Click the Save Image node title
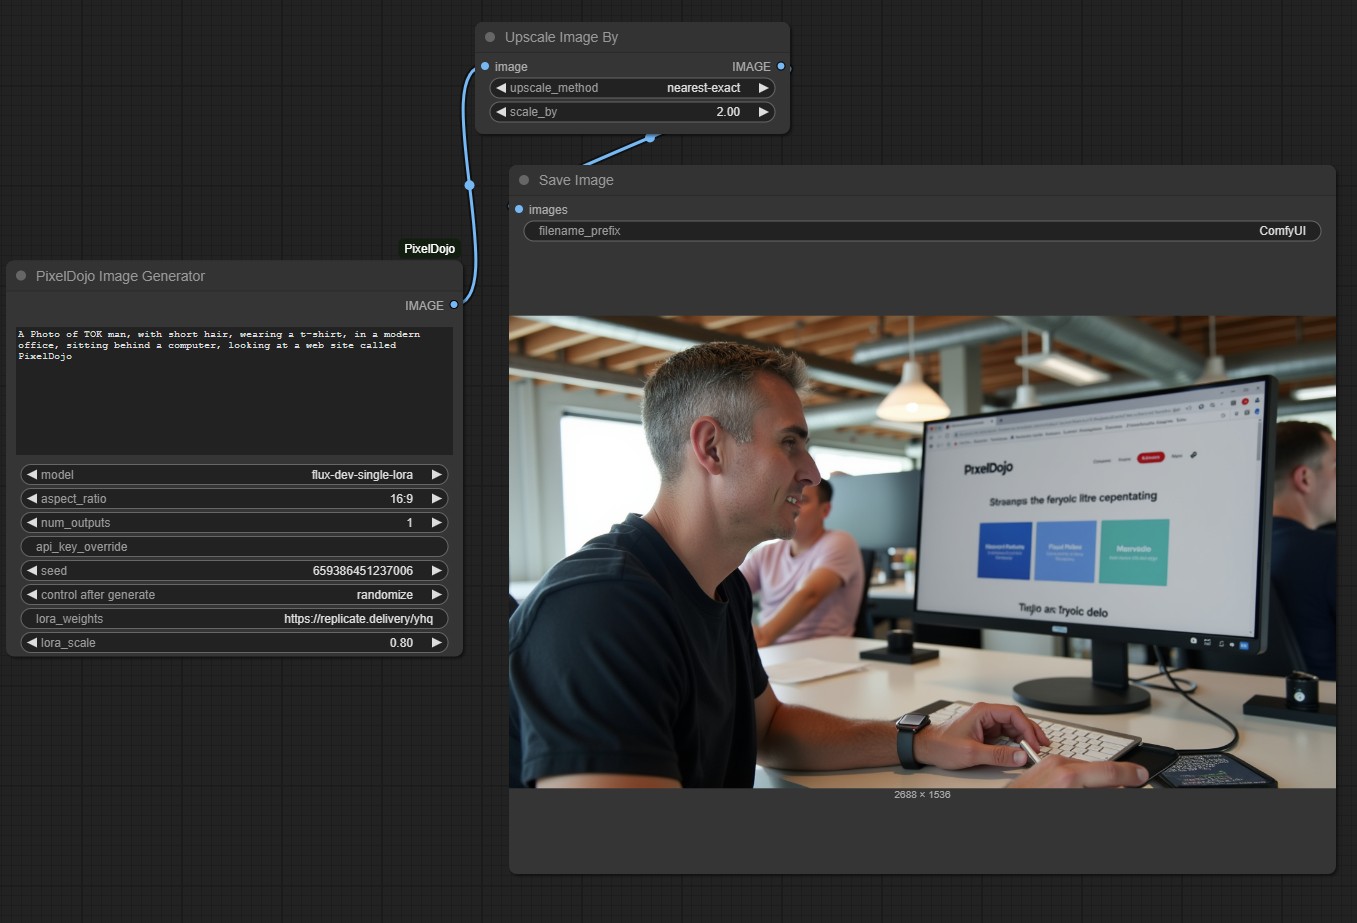 tap(576, 180)
